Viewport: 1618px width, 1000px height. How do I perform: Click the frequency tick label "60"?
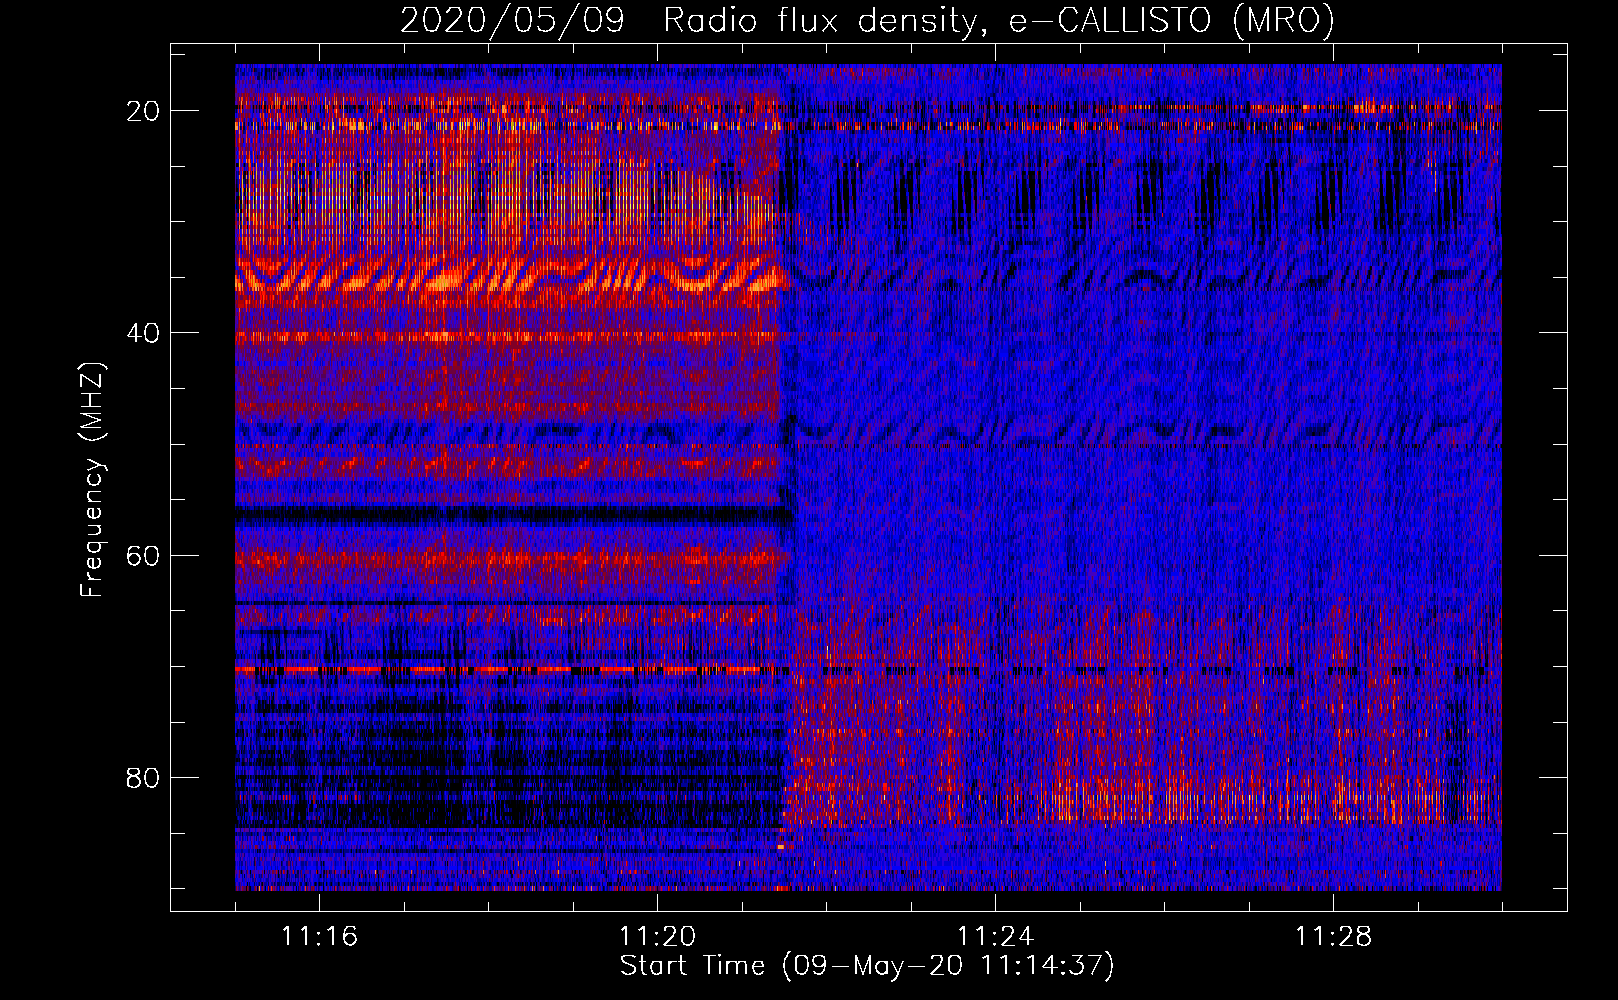tap(144, 555)
